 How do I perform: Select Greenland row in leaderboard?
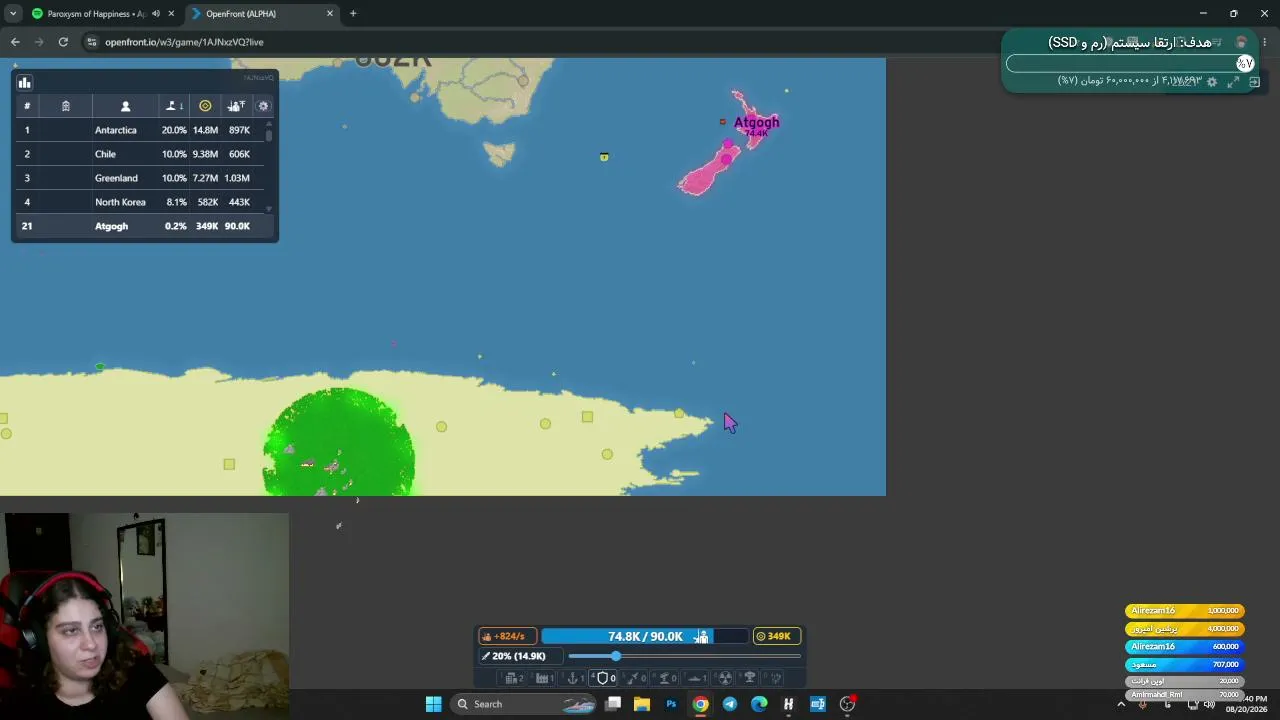click(x=140, y=178)
